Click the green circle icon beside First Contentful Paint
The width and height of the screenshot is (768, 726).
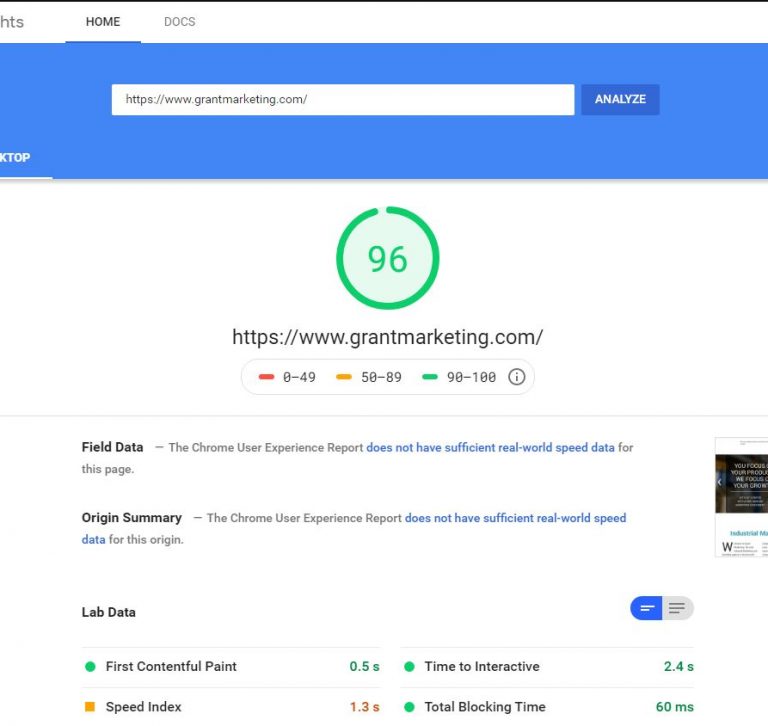pyautogui.click(x=90, y=667)
